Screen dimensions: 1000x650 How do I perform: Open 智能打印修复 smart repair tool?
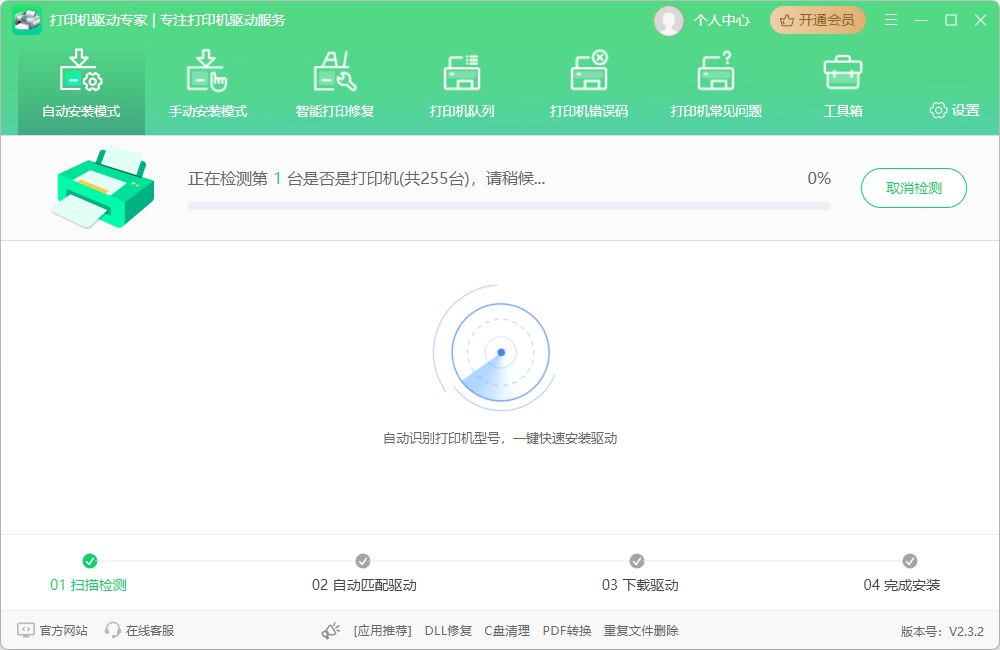point(334,85)
